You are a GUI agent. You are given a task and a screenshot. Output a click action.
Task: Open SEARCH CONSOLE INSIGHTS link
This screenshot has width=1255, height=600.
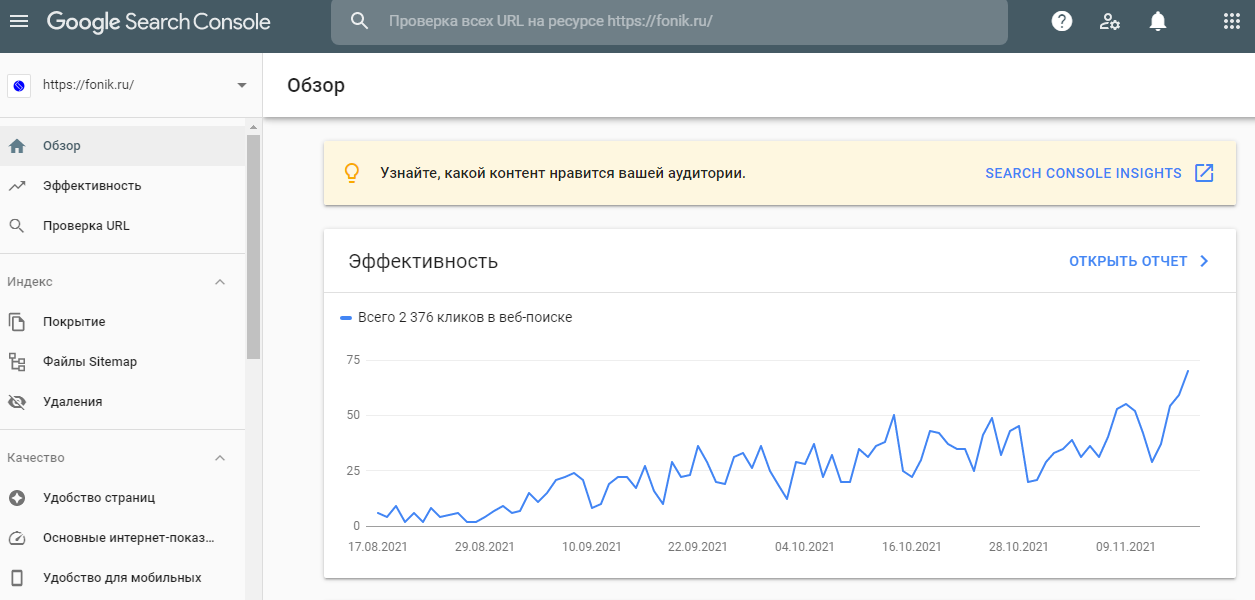(x=1083, y=173)
